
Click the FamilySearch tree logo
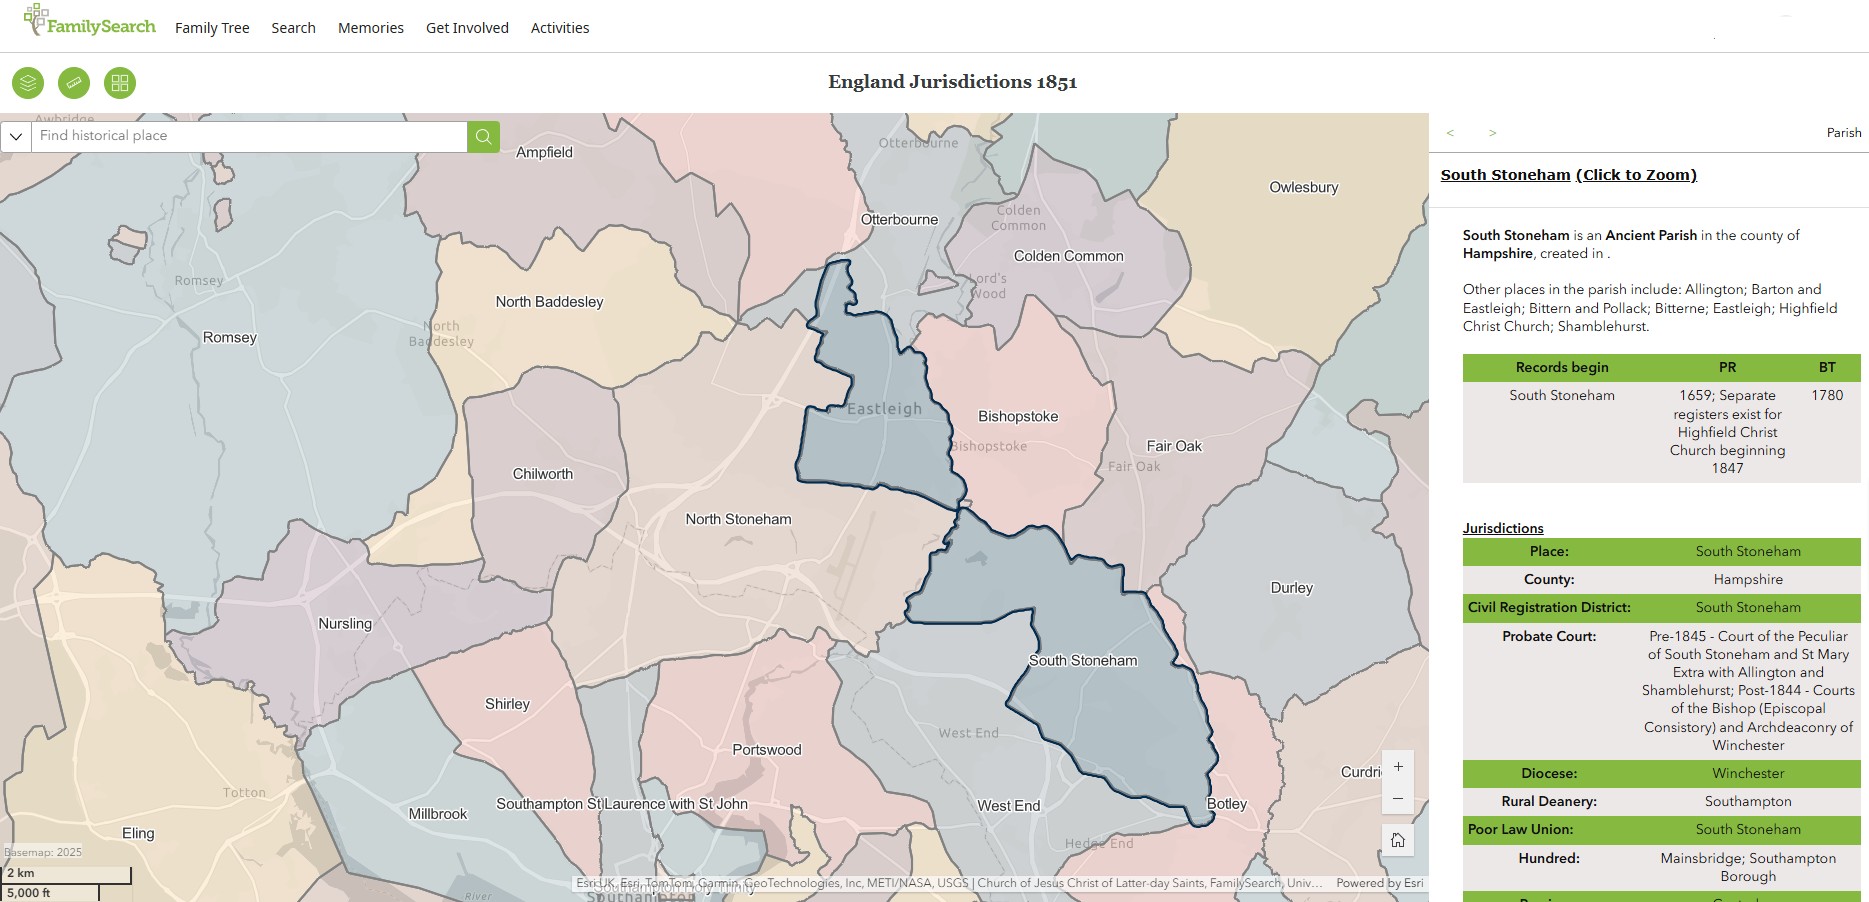click(89, 24)
